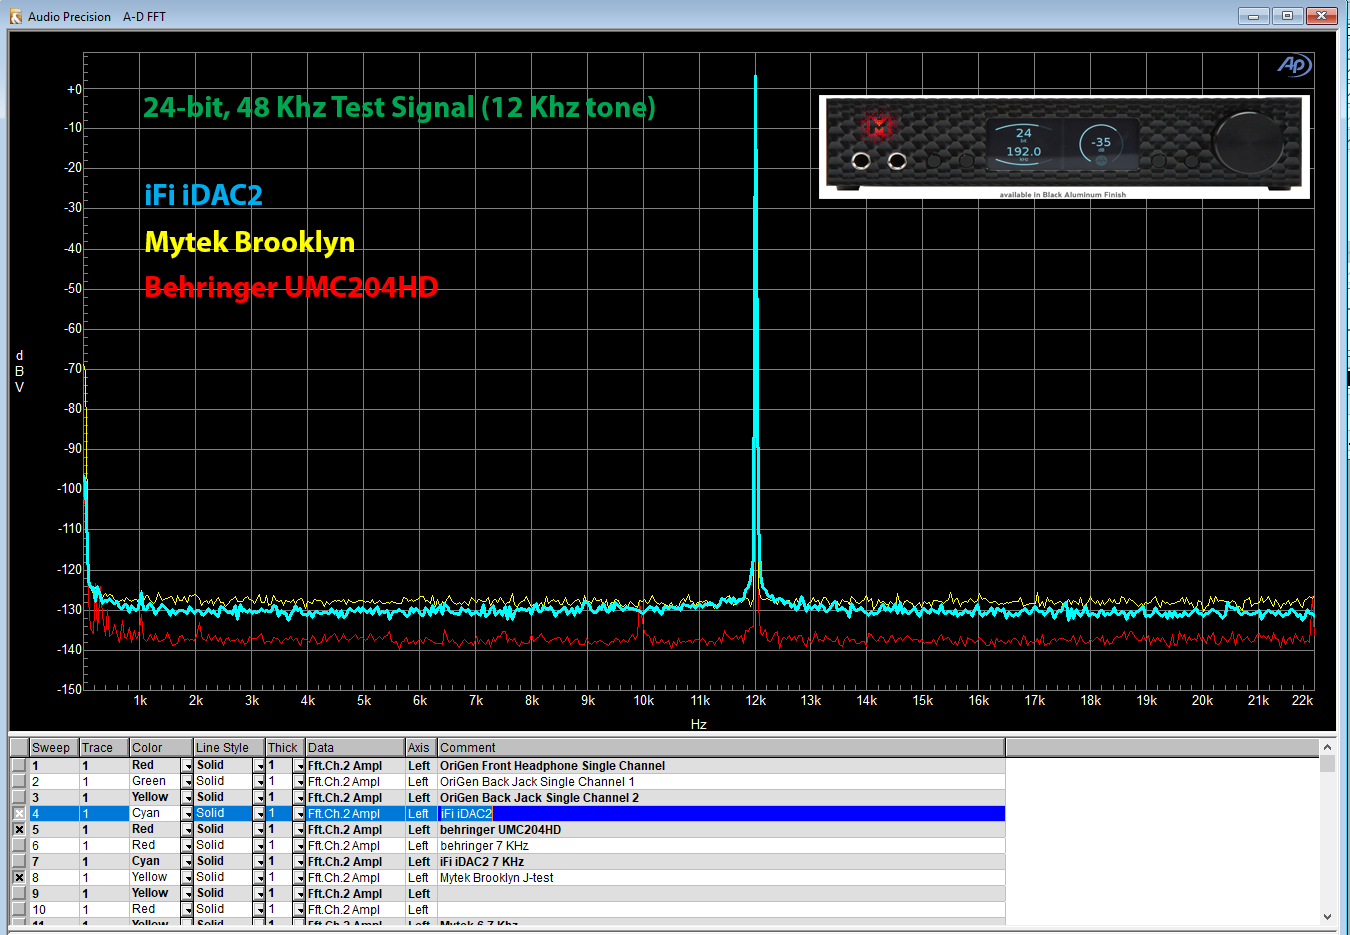Click the Mytek Brooklyn device image

pos(1064,147)
